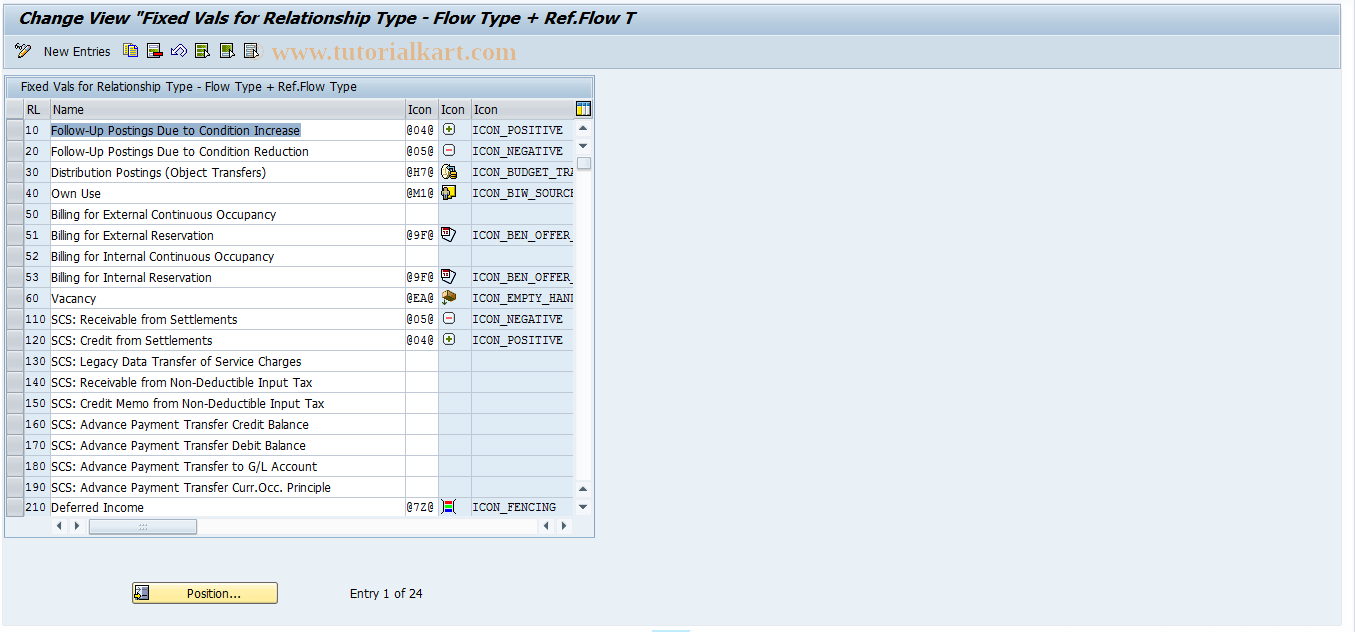Click the BIW source icon in Own Use row

coord(449,193)
